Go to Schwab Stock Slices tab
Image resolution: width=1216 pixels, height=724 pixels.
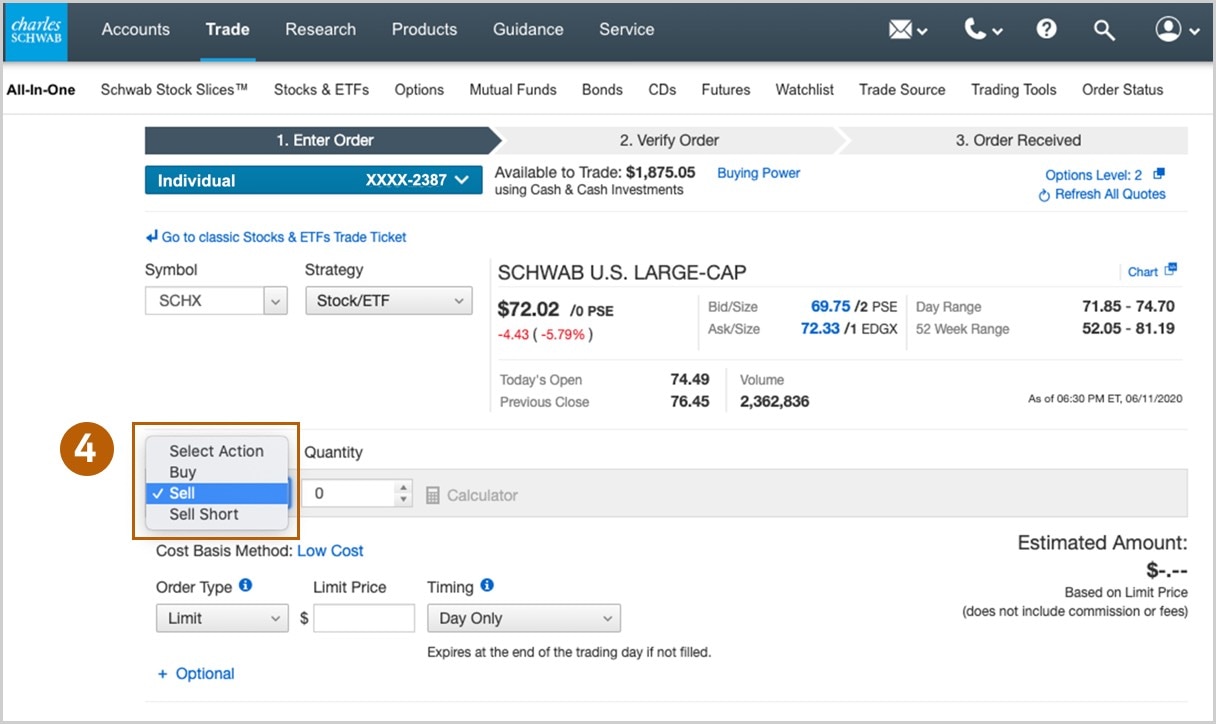[x=174, y=90]
